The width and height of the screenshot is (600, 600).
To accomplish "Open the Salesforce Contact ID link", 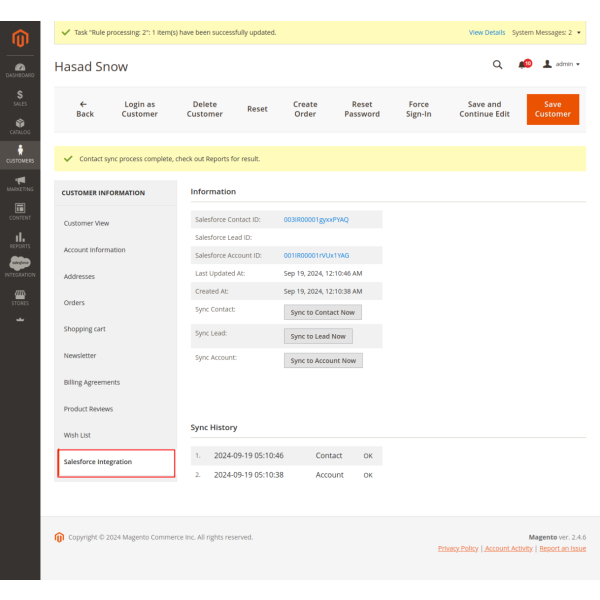I will click(x=316, y=219).
